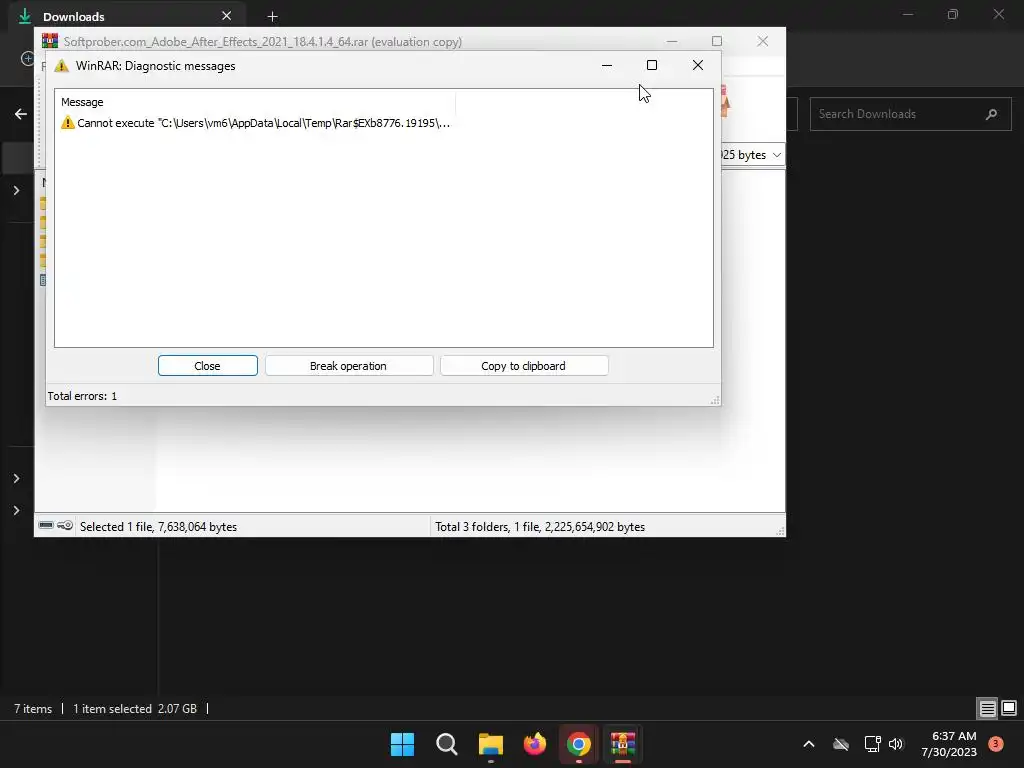Maximize the WinRAR archive window

coord(717,41)
